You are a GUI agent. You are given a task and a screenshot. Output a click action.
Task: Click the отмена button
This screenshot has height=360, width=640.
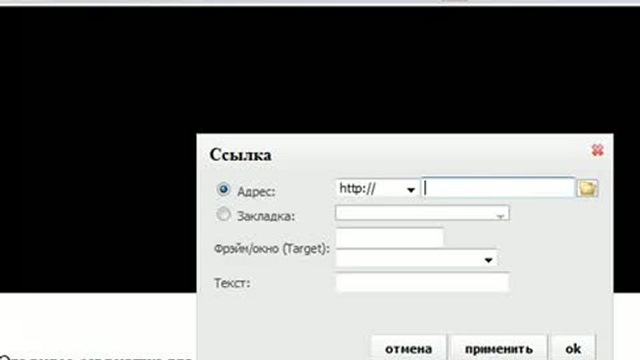409,348
